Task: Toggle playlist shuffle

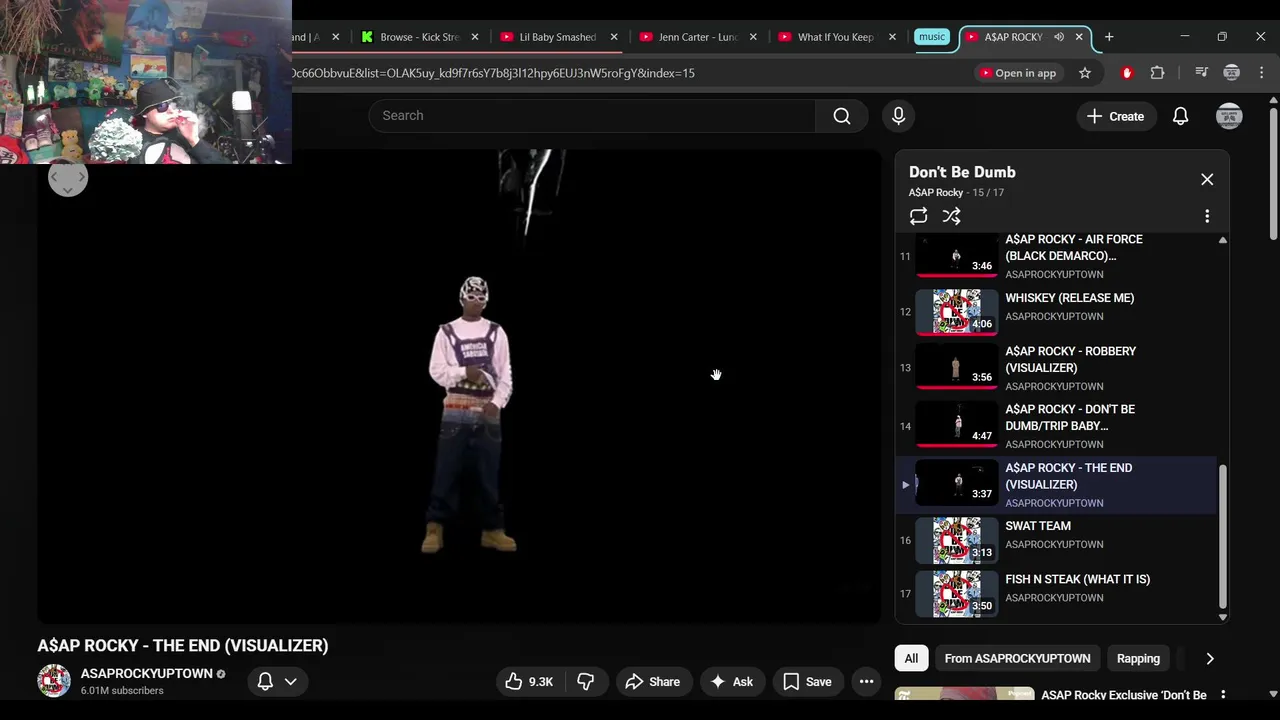Action: (951, 216)
